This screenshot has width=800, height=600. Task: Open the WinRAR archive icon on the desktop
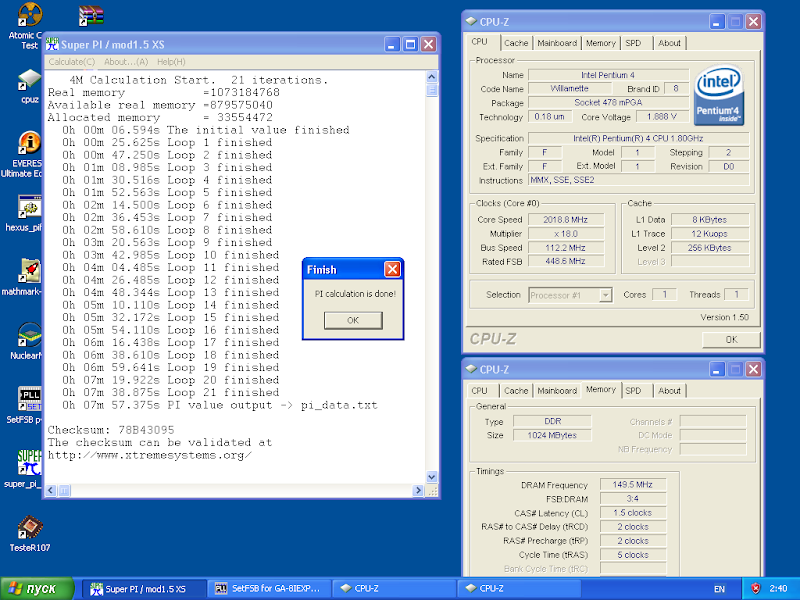pyautogui.click(x=92, y=15)
